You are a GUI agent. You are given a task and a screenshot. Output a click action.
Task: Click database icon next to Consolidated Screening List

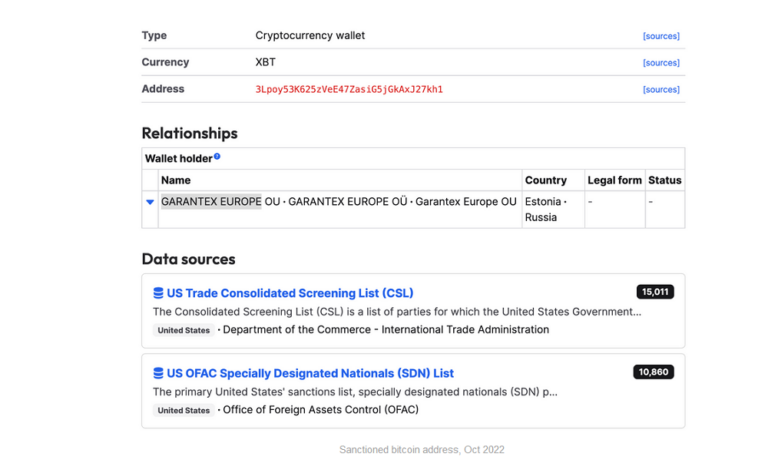tap(158, 293)
